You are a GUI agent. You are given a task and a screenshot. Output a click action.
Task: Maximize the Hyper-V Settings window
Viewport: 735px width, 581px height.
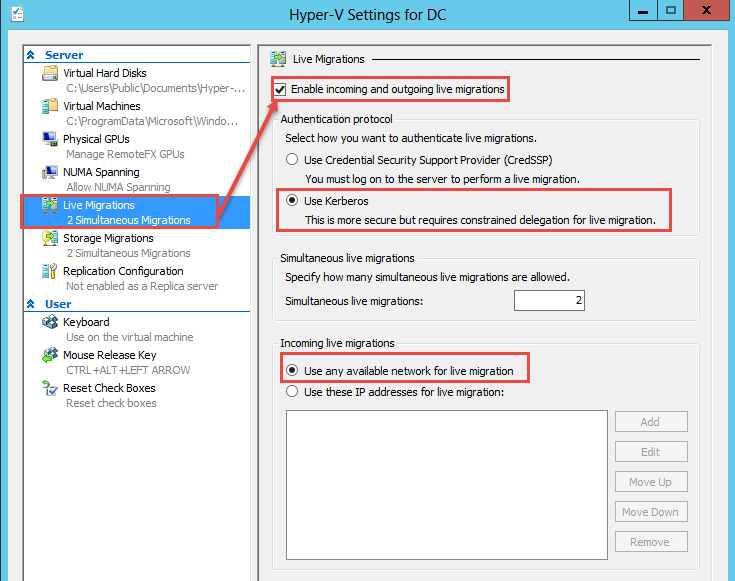(x=670, y=10)
